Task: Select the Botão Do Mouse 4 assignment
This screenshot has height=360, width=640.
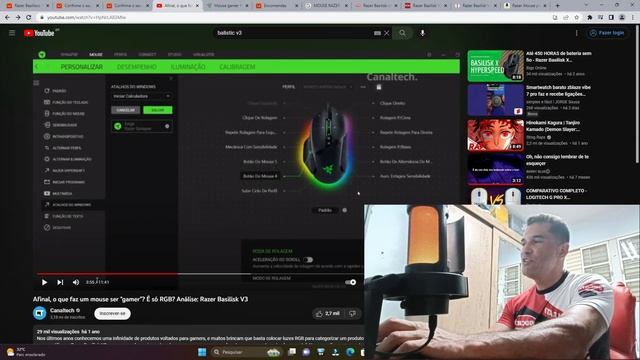Action: click(260, 176)
